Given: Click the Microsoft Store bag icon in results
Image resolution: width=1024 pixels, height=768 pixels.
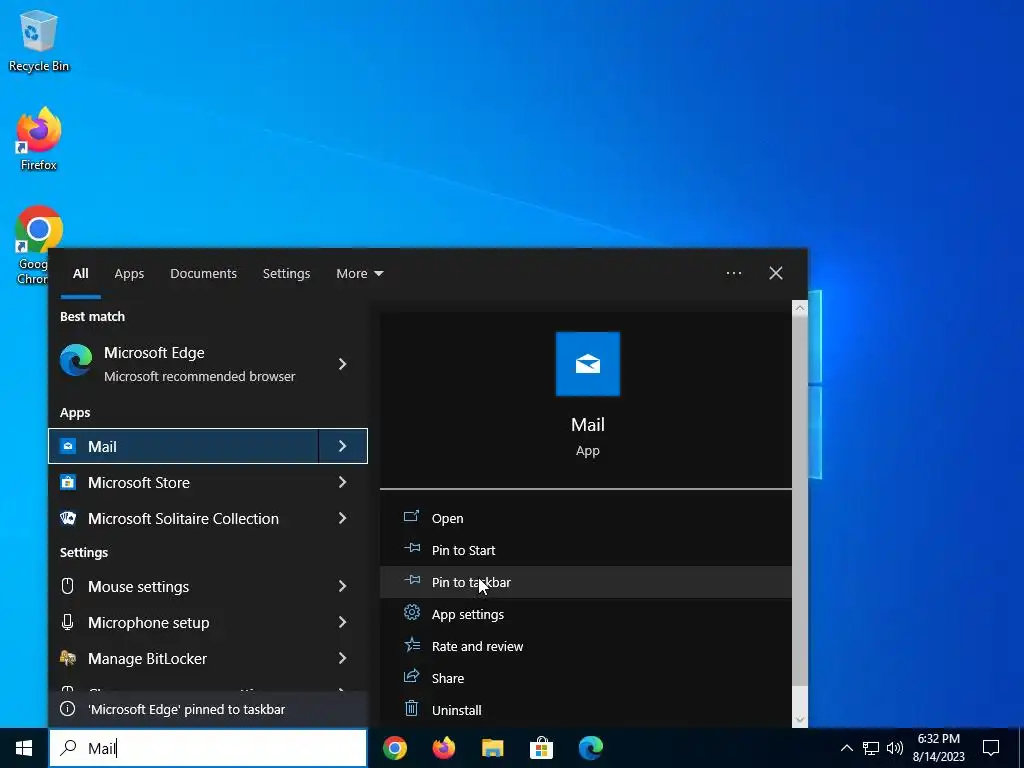Looking at the screenshot, I should tap(68, 482).
